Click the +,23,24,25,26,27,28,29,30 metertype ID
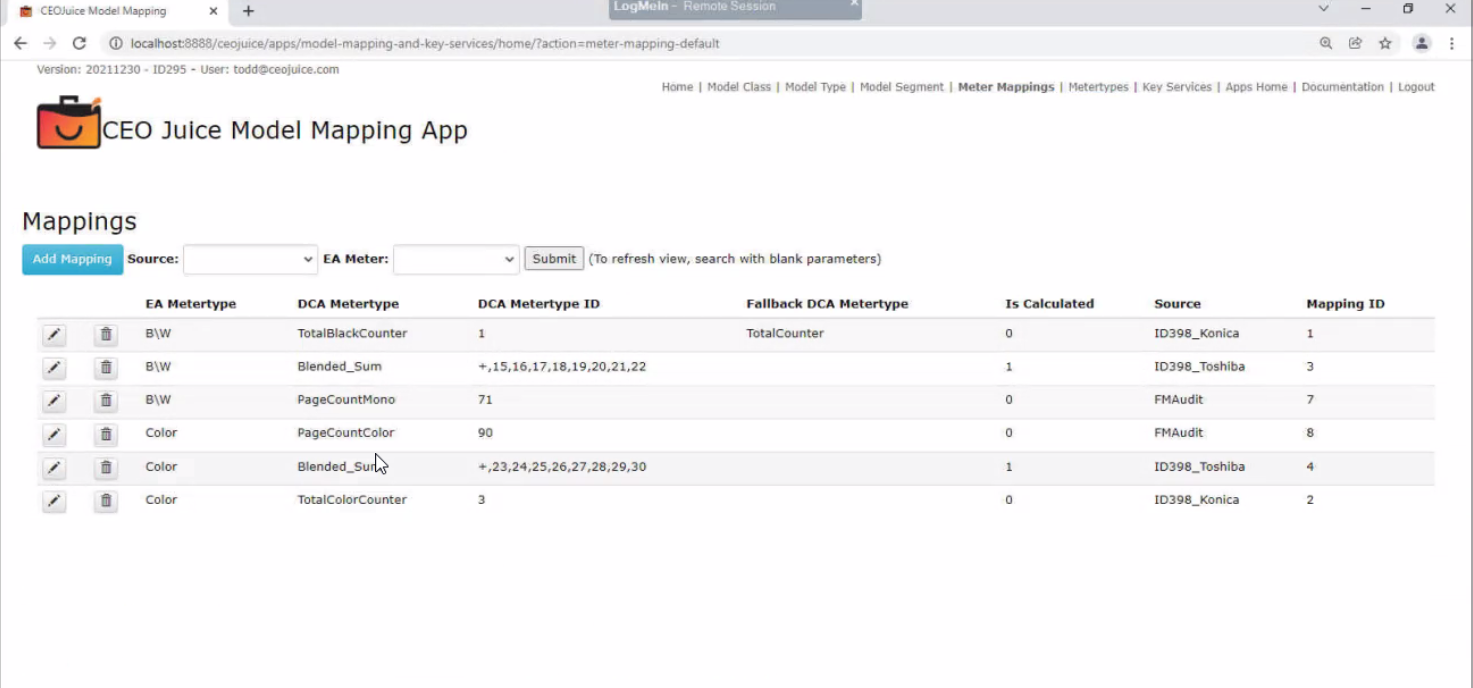Viewport: 1473px width, 688px height. coord(562,467)
